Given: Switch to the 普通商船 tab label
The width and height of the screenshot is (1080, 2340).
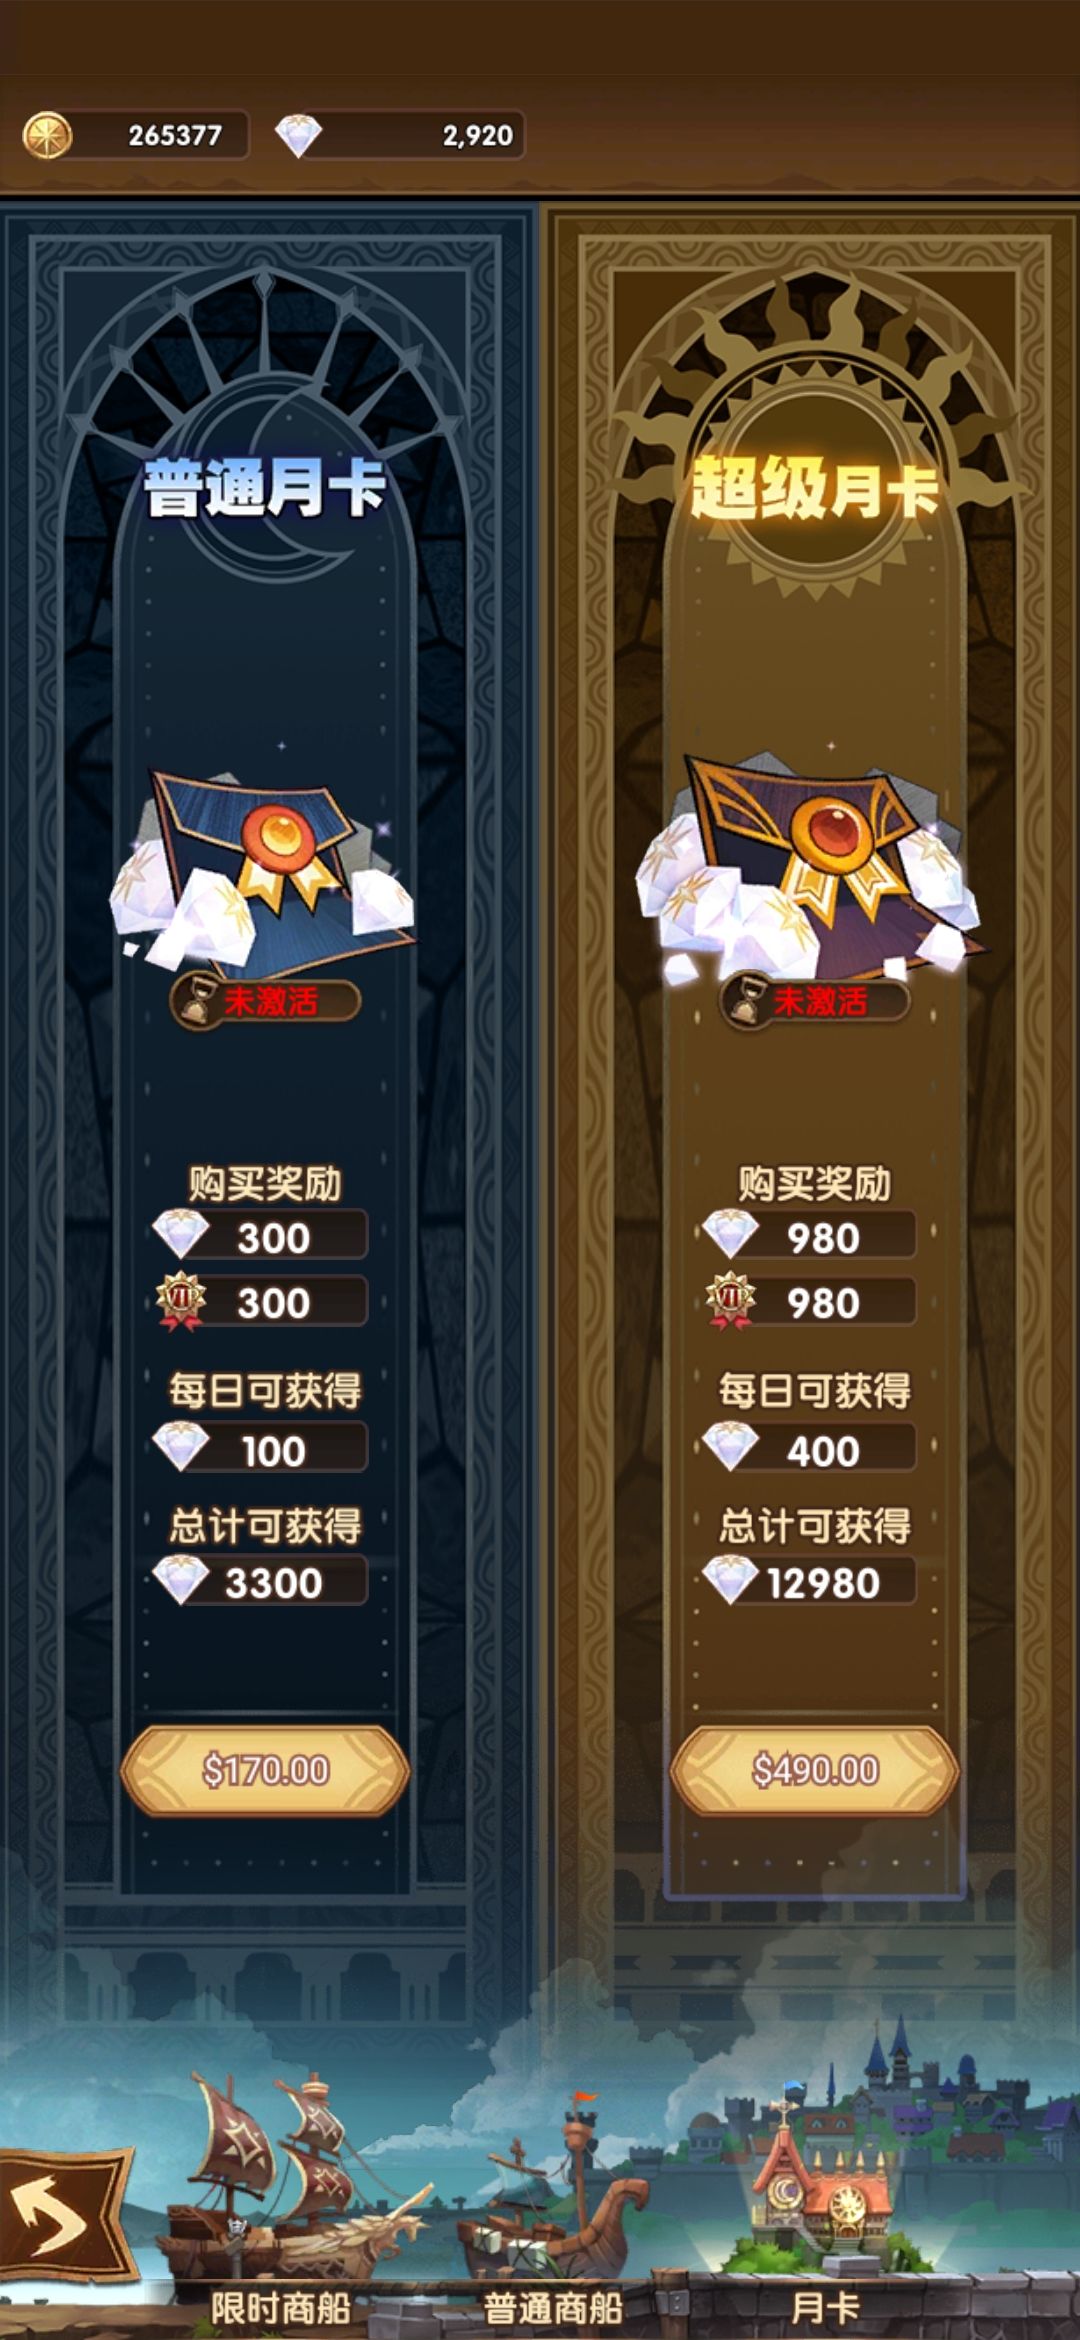Looking at the screenshot, I should [x=553, y=2308].
